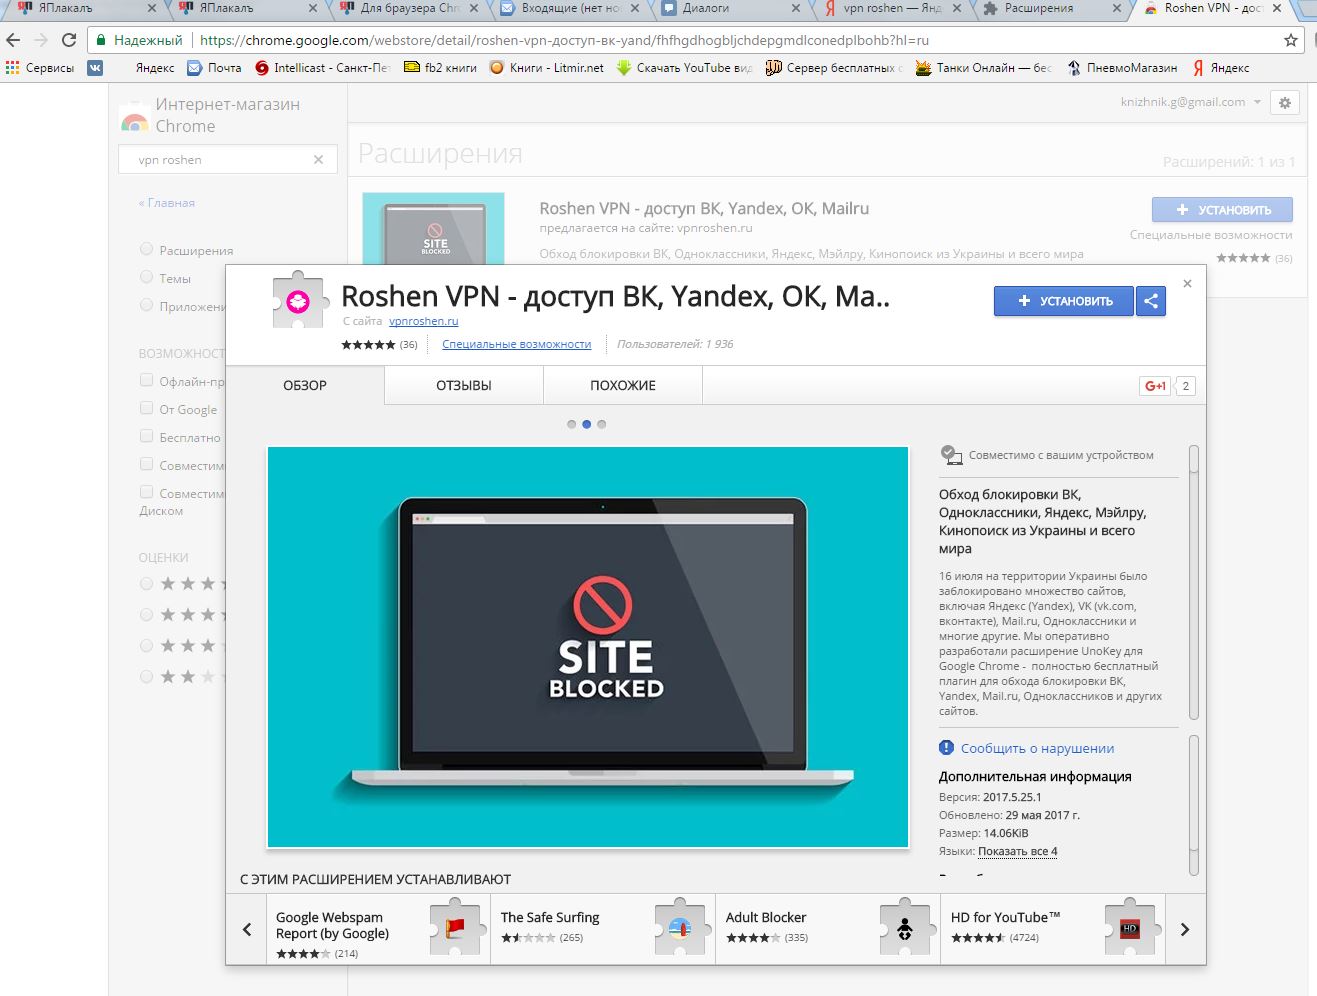This screenshot has width=1317, height=996.
Task: Open Google Webspam Report extension card
Action: (379, 929)
